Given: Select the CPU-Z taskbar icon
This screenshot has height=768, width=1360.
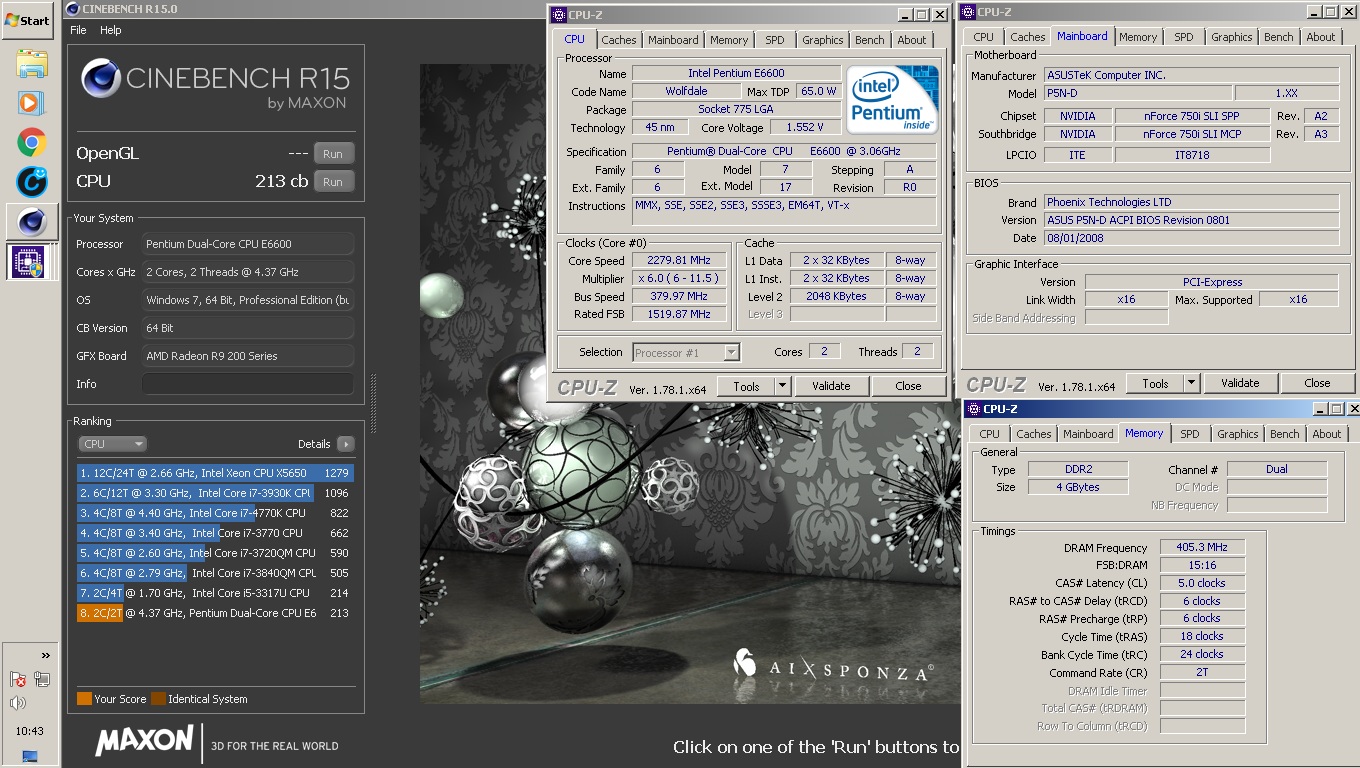Looking at the screenshot, I should click(x=31, y=261).
